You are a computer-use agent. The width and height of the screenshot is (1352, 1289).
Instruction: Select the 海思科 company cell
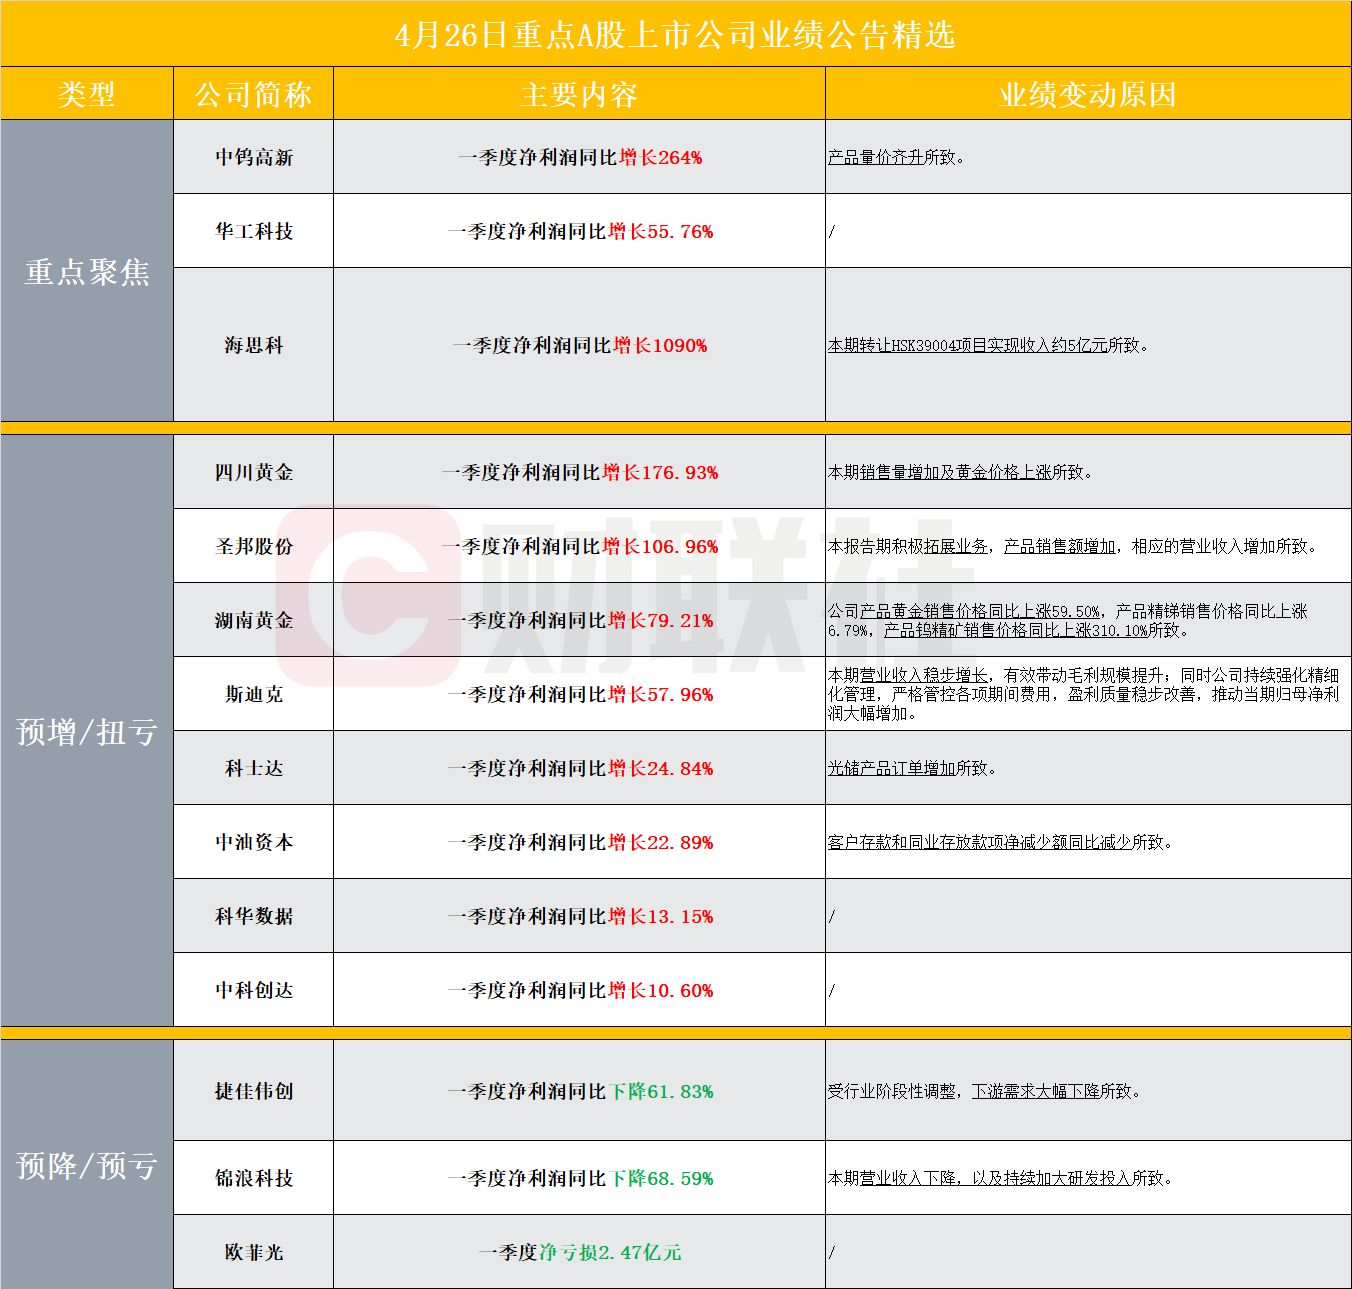pos(254,345)
